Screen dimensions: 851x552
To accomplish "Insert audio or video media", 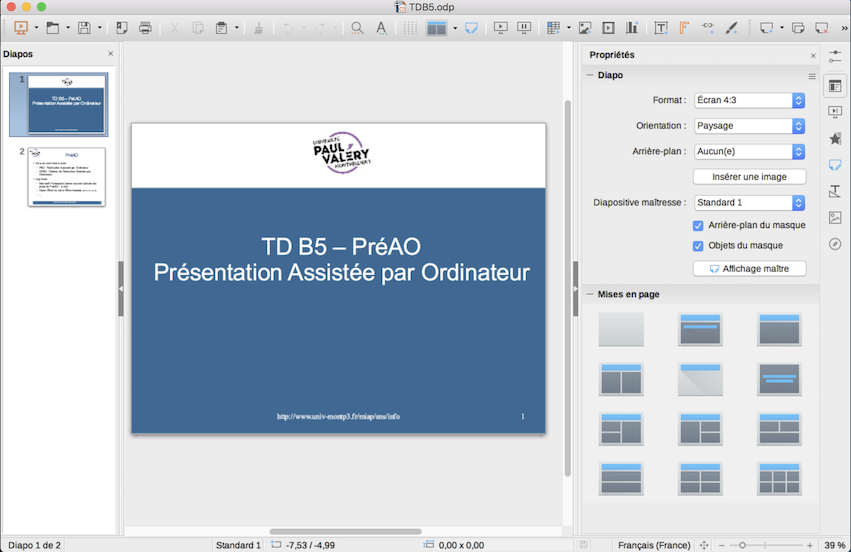I will [608, 28].
